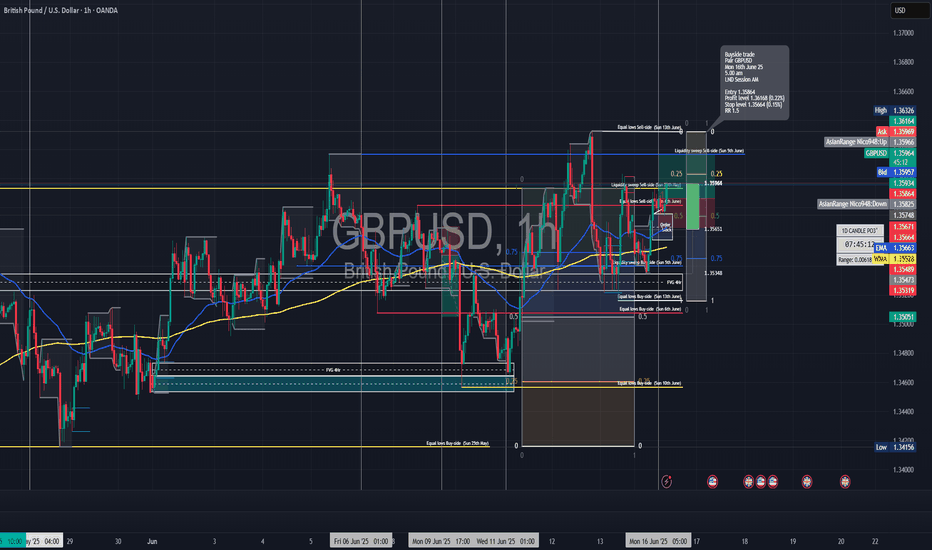
Task: Click the 07:45:12 candle countdown timer
Action: click(x=859, y=244)
